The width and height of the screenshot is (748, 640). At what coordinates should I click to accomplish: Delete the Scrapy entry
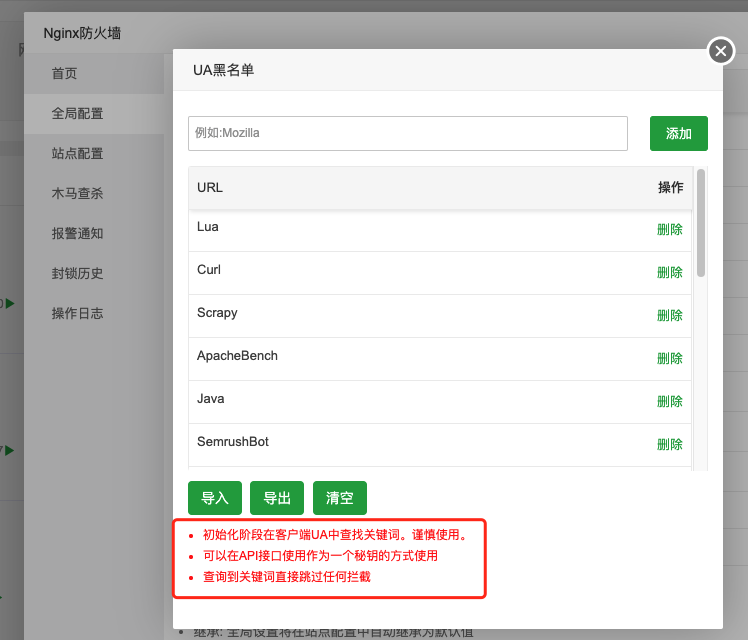[669, 316]
